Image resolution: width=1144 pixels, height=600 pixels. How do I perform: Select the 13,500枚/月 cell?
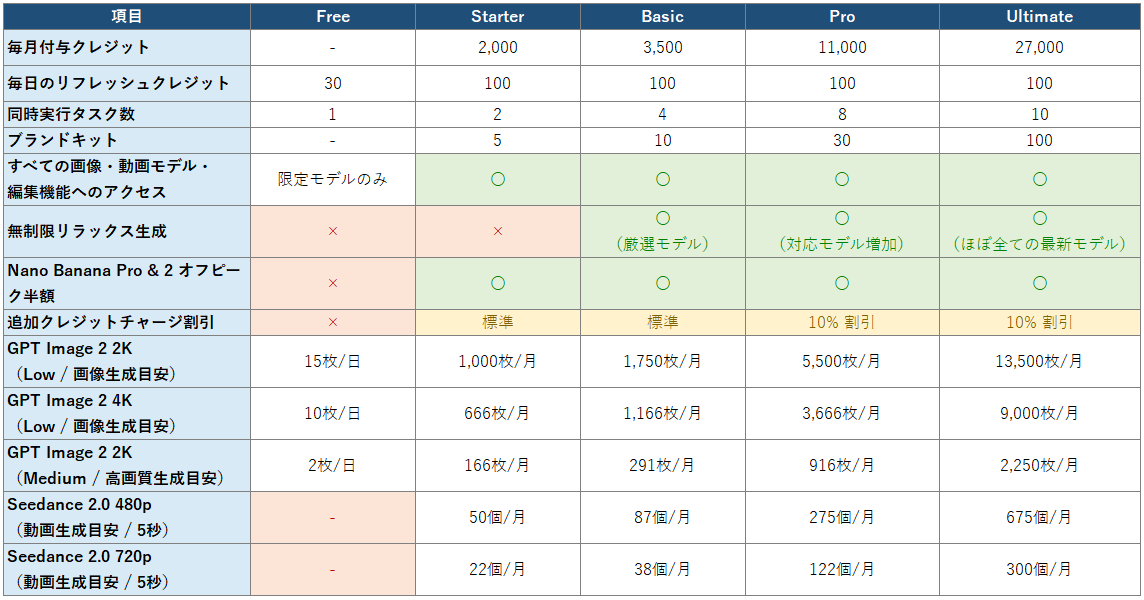tap(1040, 361)
